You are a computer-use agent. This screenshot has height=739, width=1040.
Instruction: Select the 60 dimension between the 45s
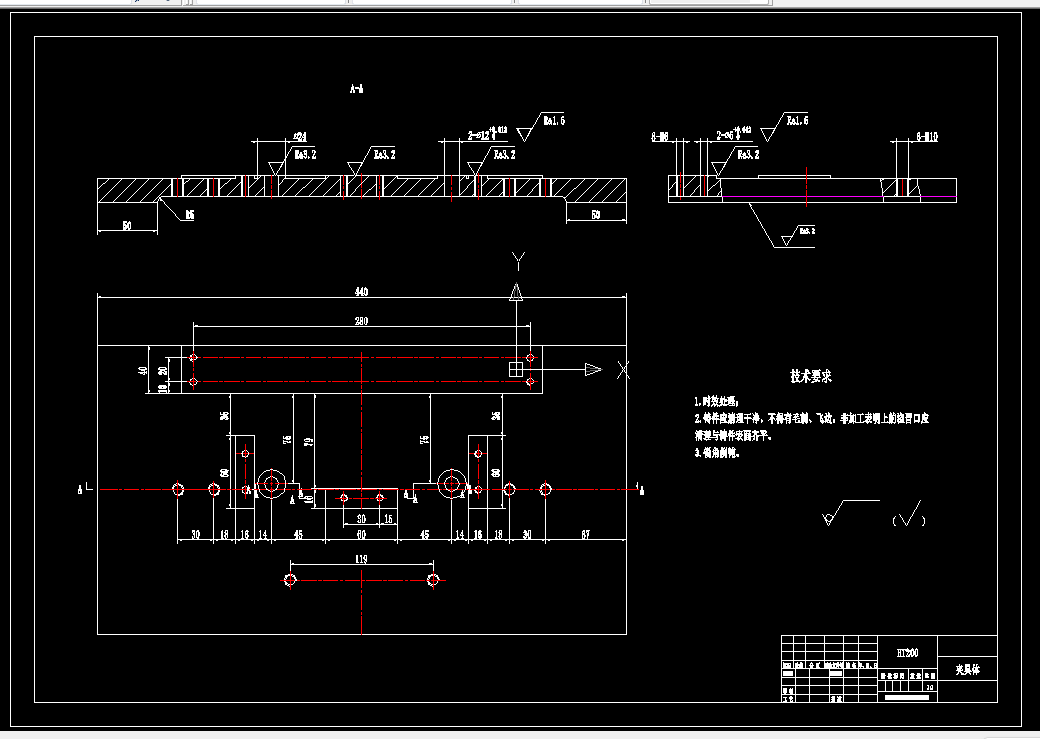[361, 534]
